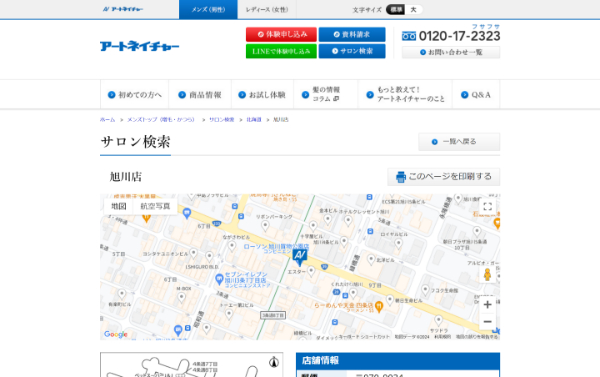Click the blue サロン検索 button
This screenshot has height=377, width=600.
352,51
